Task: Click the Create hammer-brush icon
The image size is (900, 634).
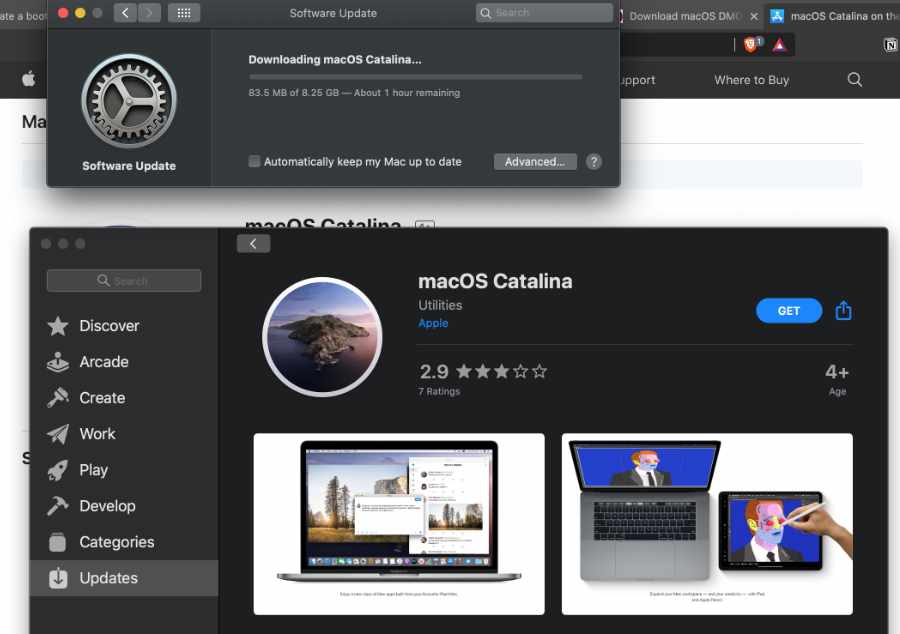Action: [58, 398]
